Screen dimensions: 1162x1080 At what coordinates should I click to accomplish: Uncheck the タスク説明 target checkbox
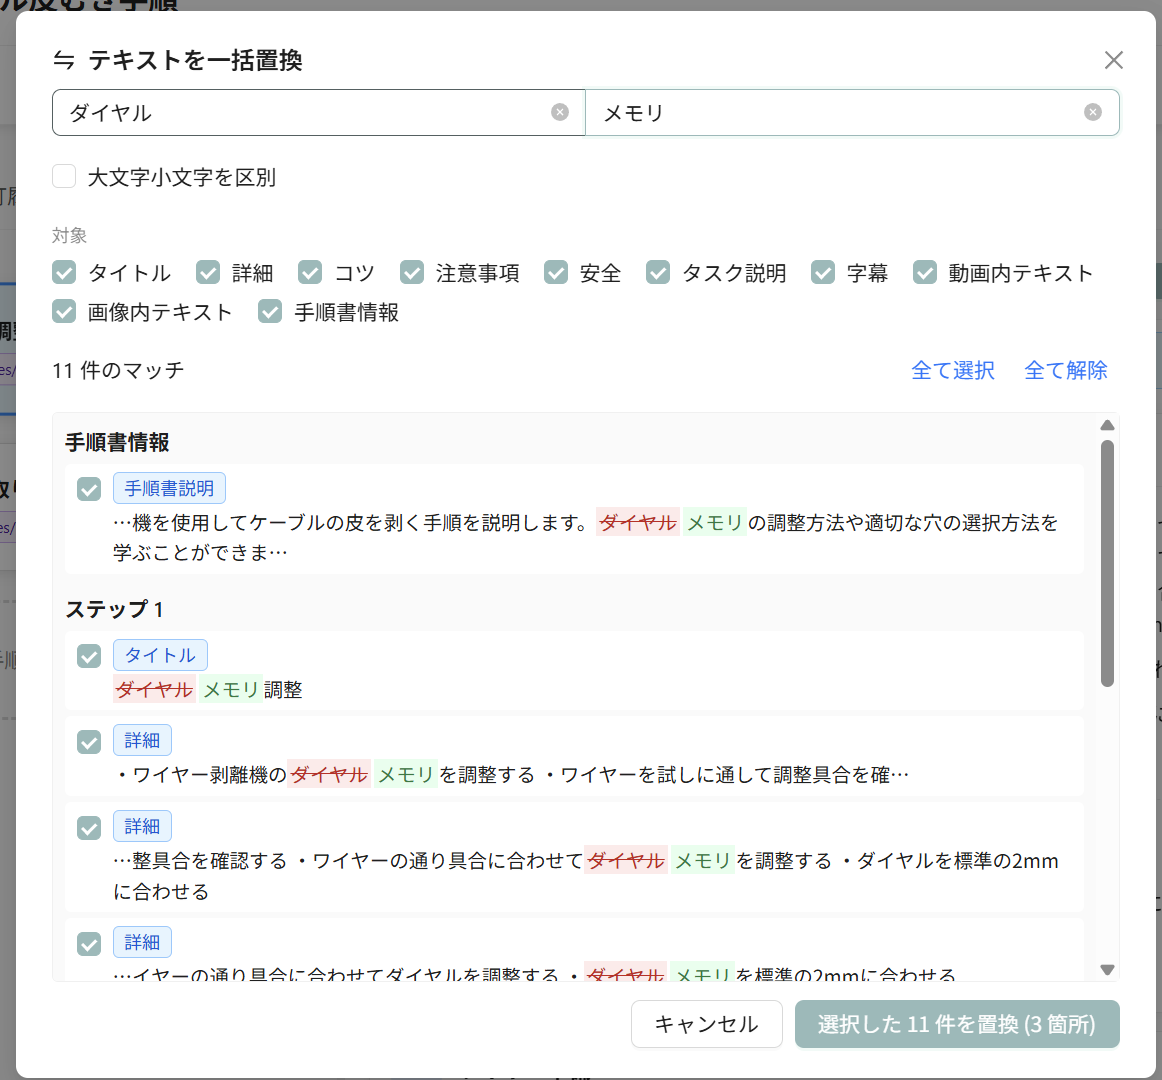point(658,272)
